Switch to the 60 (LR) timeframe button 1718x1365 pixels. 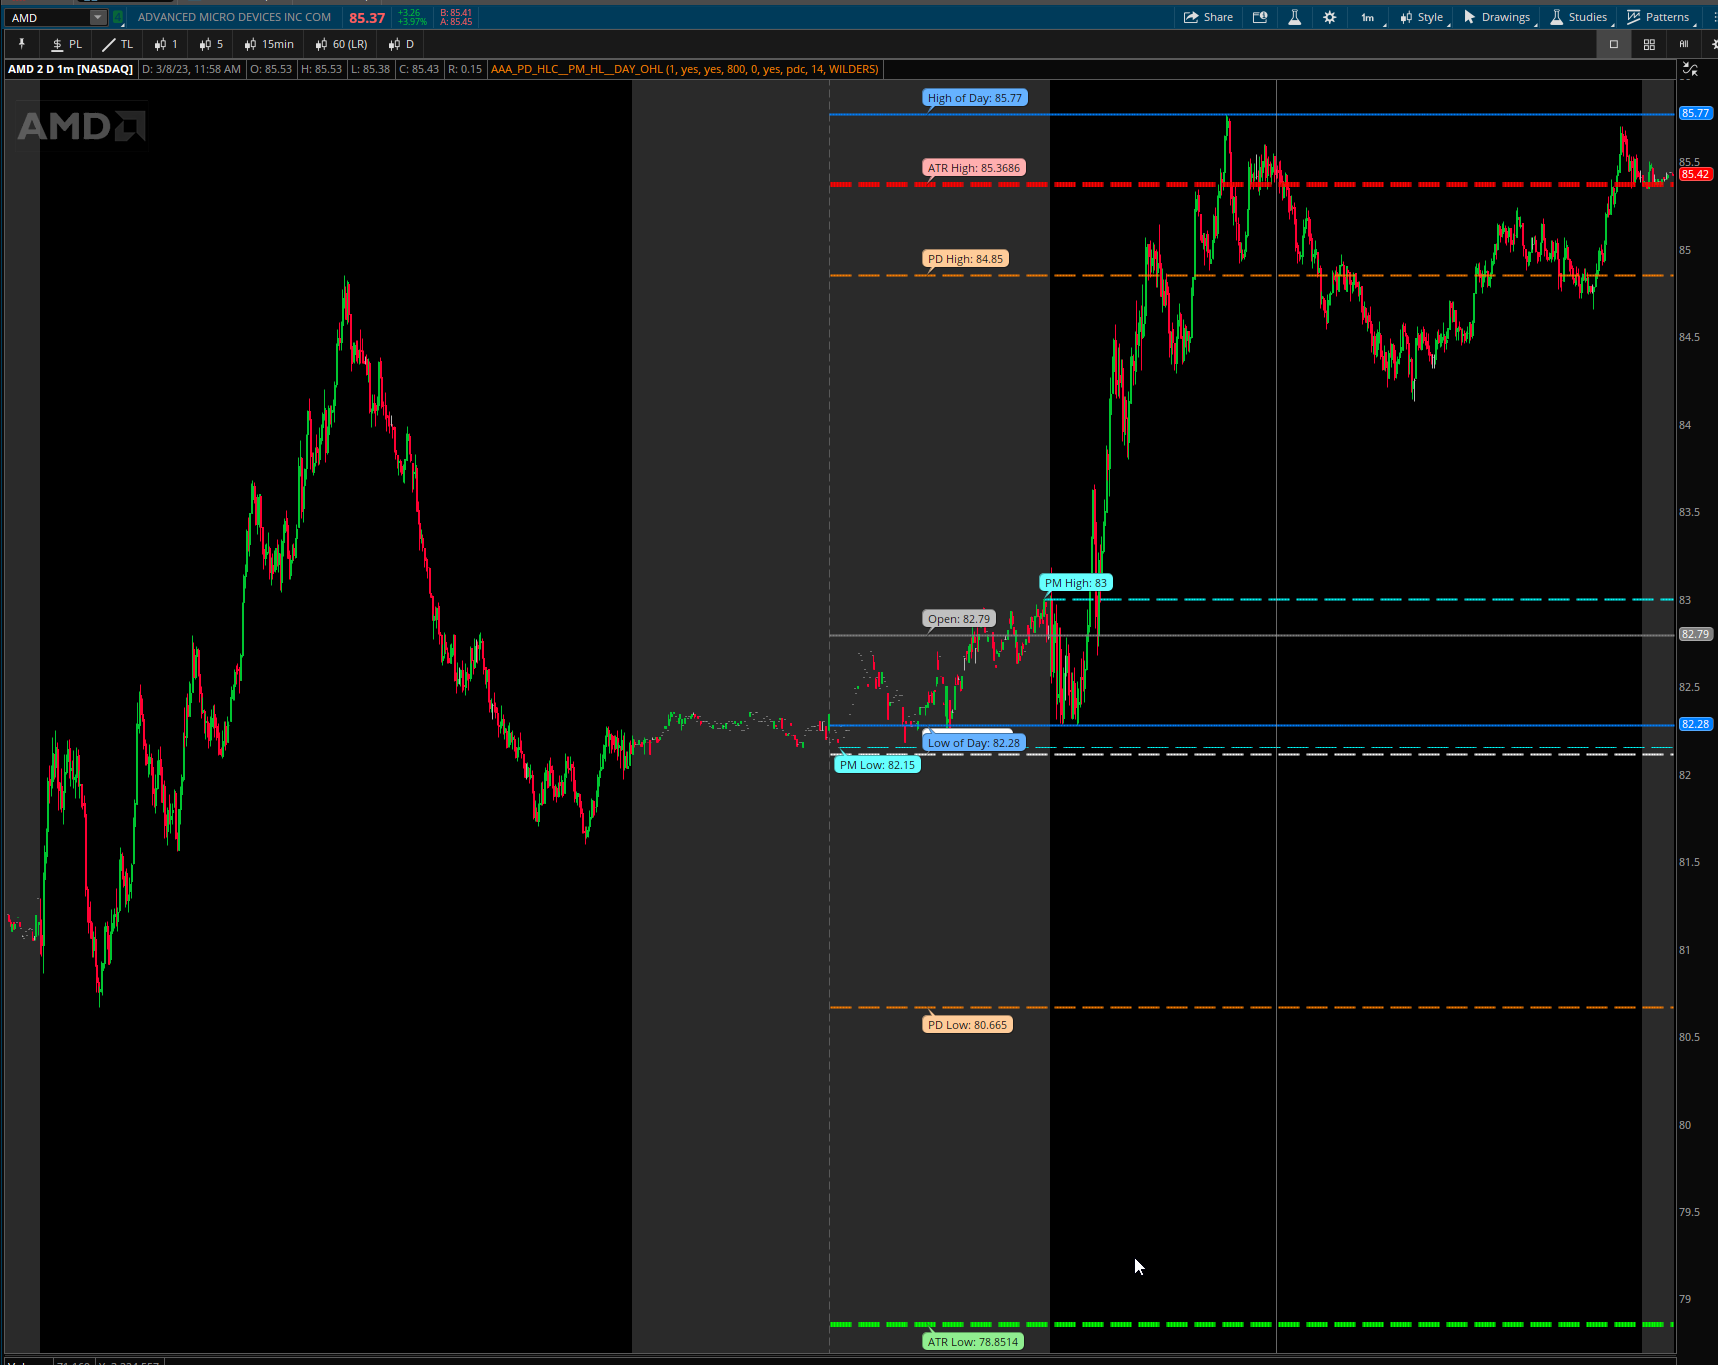click(x=341, y=44)
